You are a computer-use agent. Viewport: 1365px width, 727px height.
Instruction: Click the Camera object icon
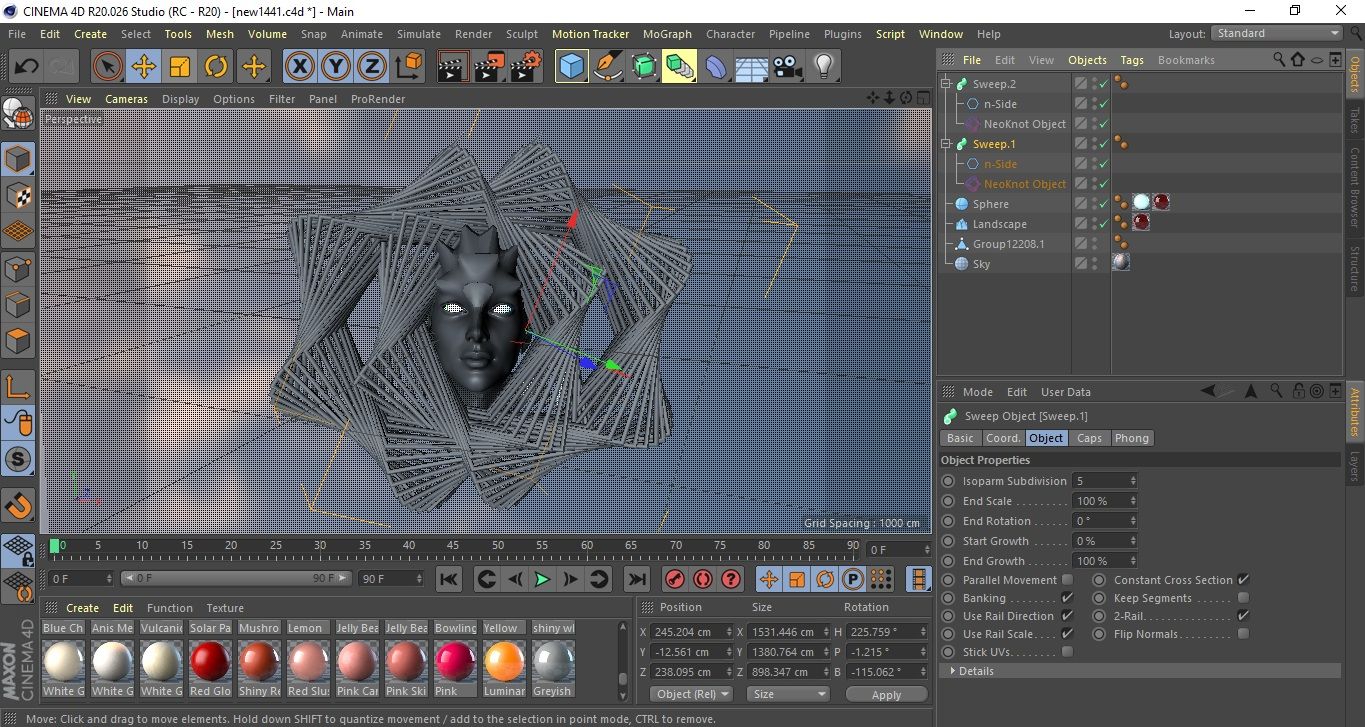click(787, 67)
